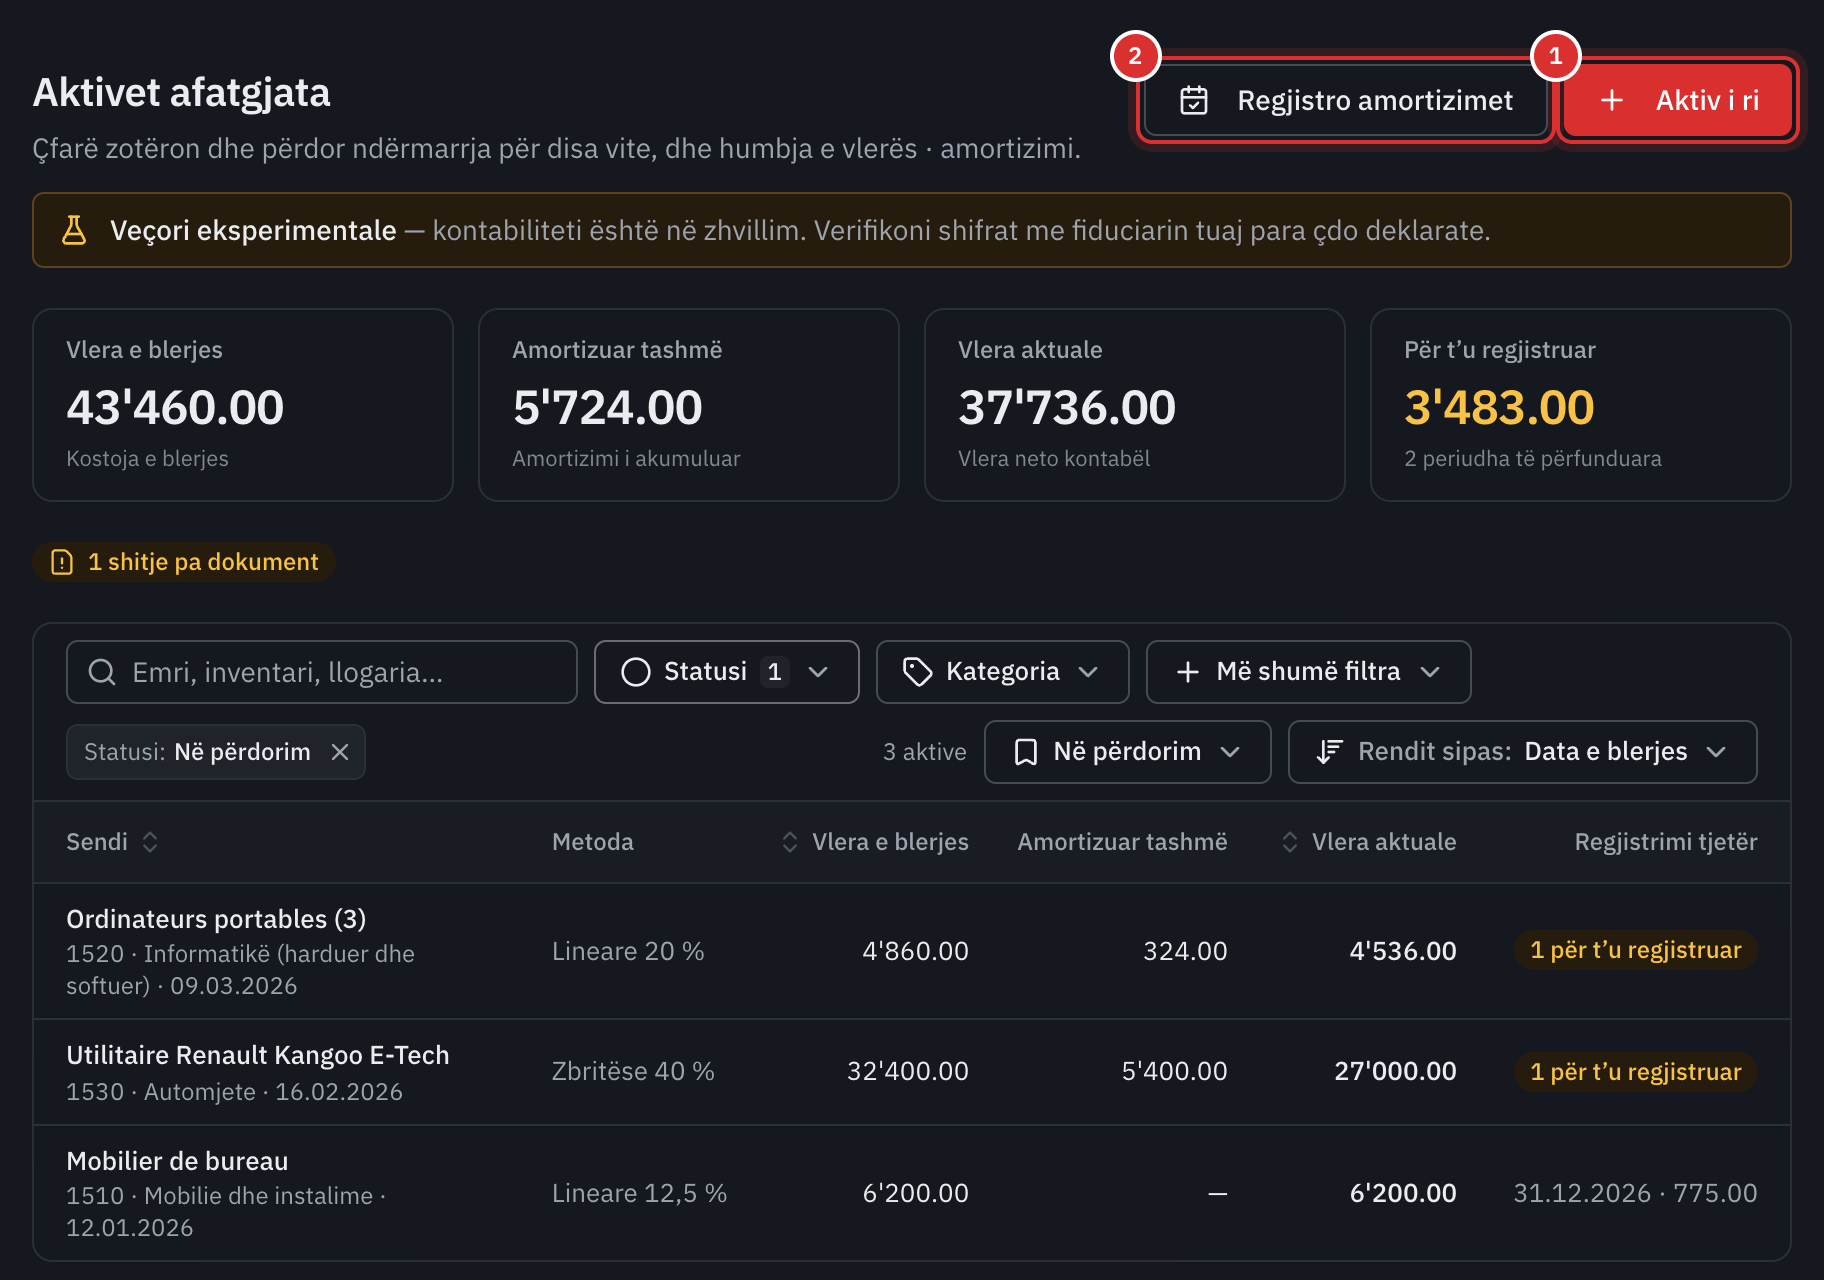Click the Për t'u regjistruar summary card
This screenshot has width=1824, height=1280.
pyautogui.click(x=1581, y=405)
